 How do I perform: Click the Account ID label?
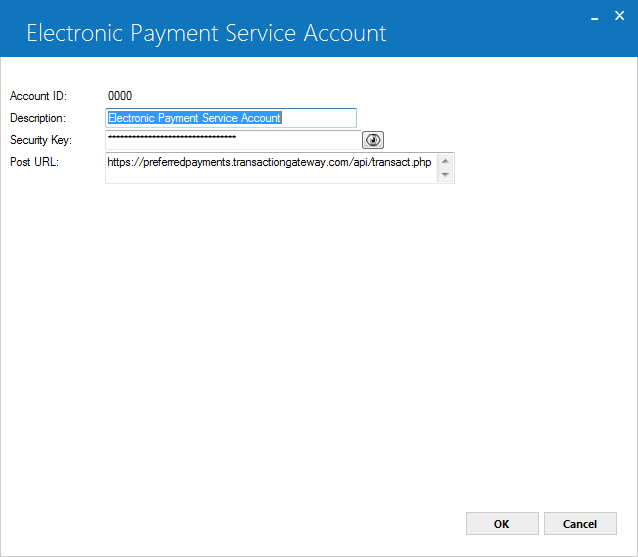pyautogui.click(x=38, y=96)
